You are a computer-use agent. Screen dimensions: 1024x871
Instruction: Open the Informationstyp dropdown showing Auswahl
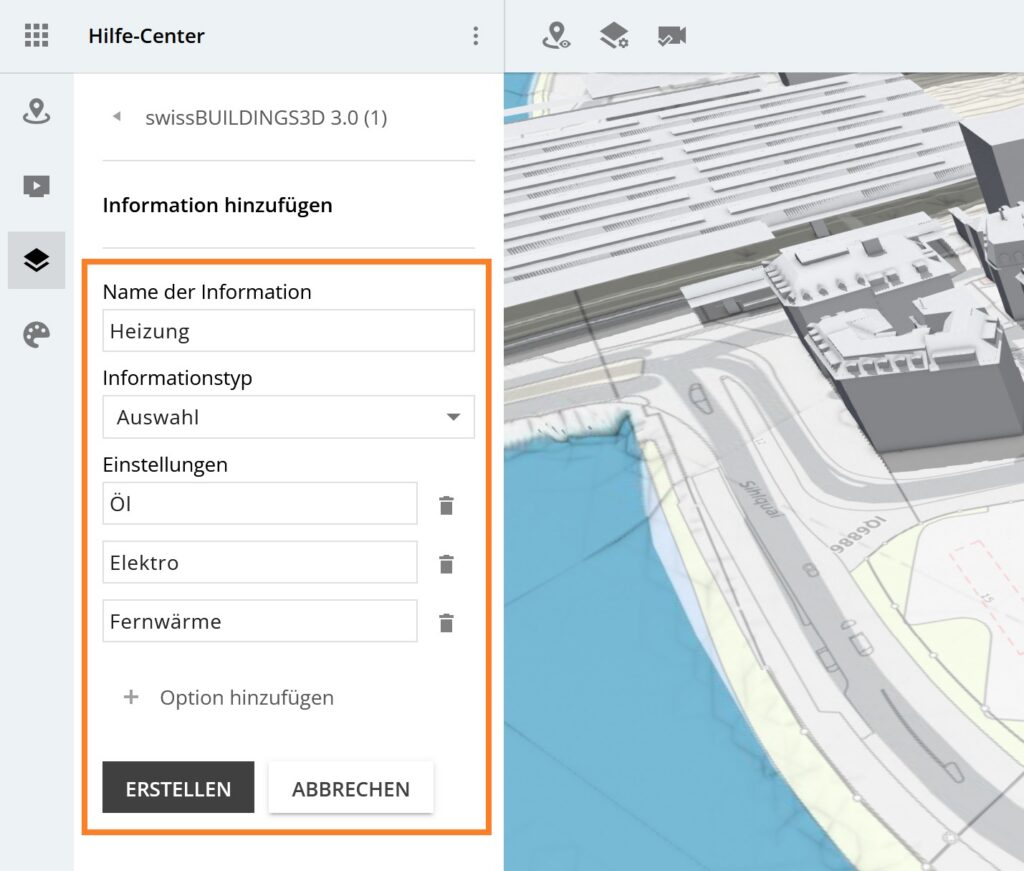point(288,417)
